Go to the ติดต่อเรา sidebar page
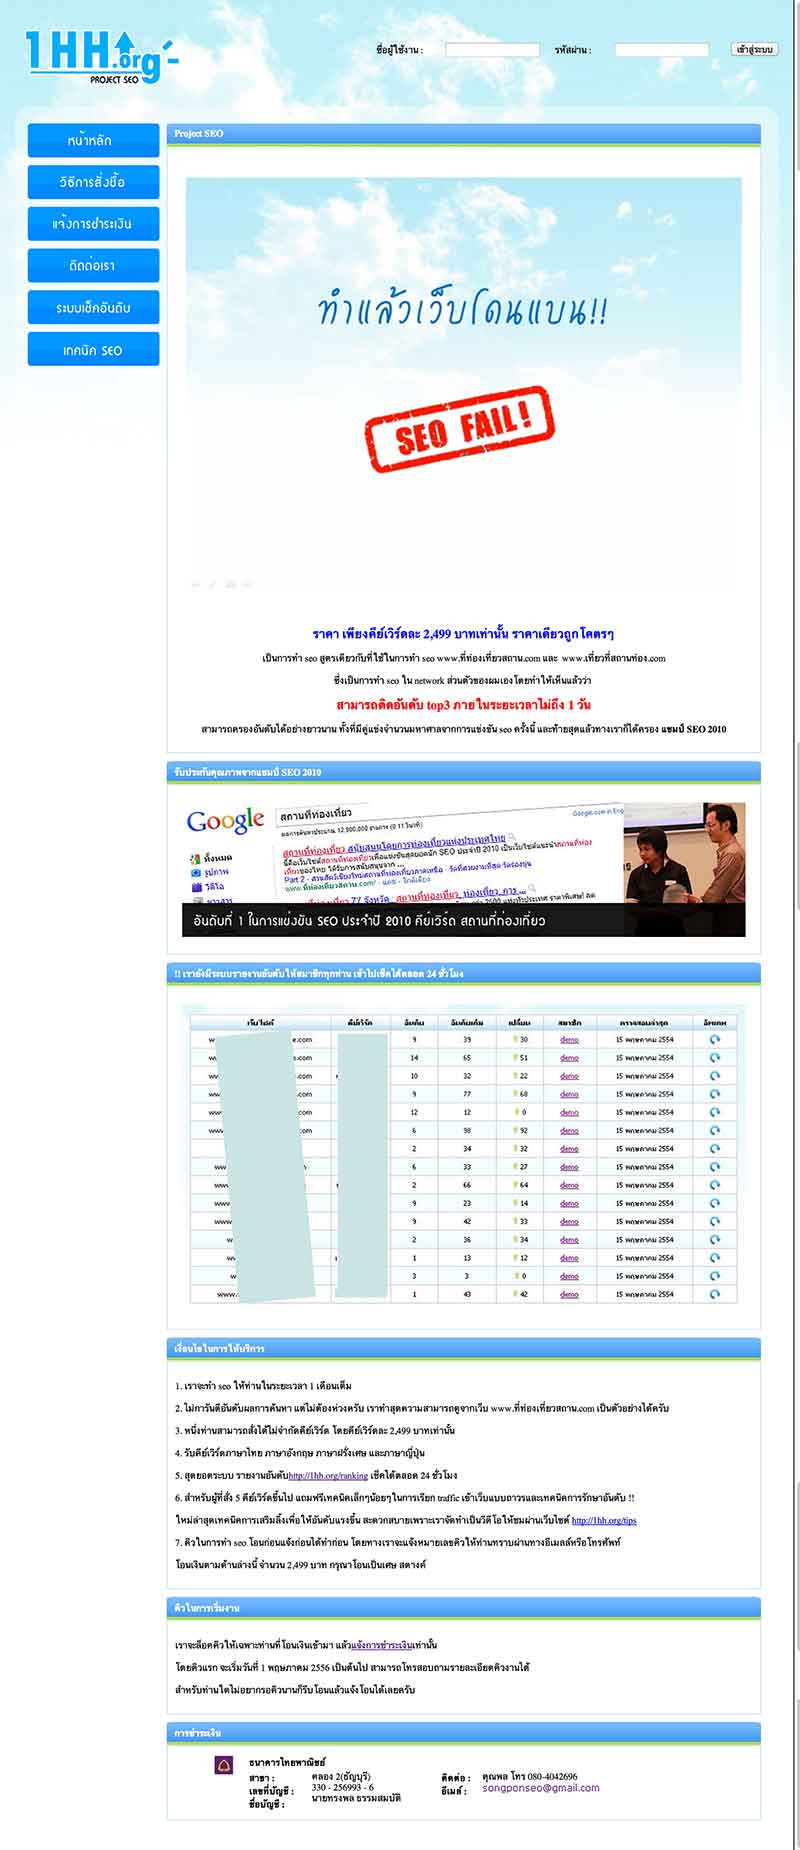800x1850 pixels. click(x=93, y=266)
